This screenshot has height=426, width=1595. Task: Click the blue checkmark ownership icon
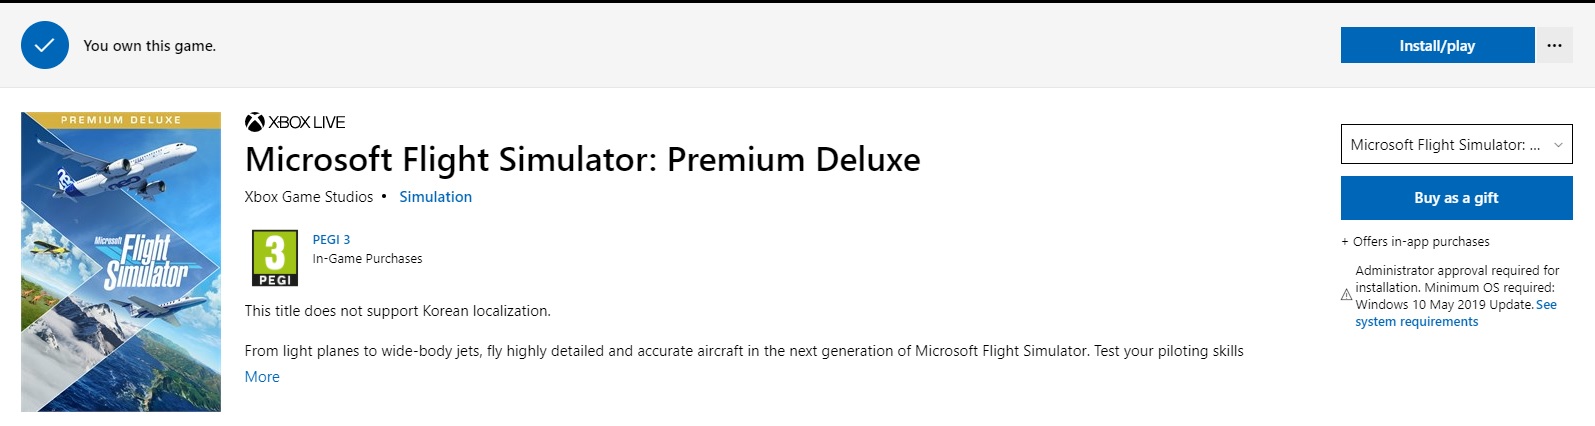(45, 46)
